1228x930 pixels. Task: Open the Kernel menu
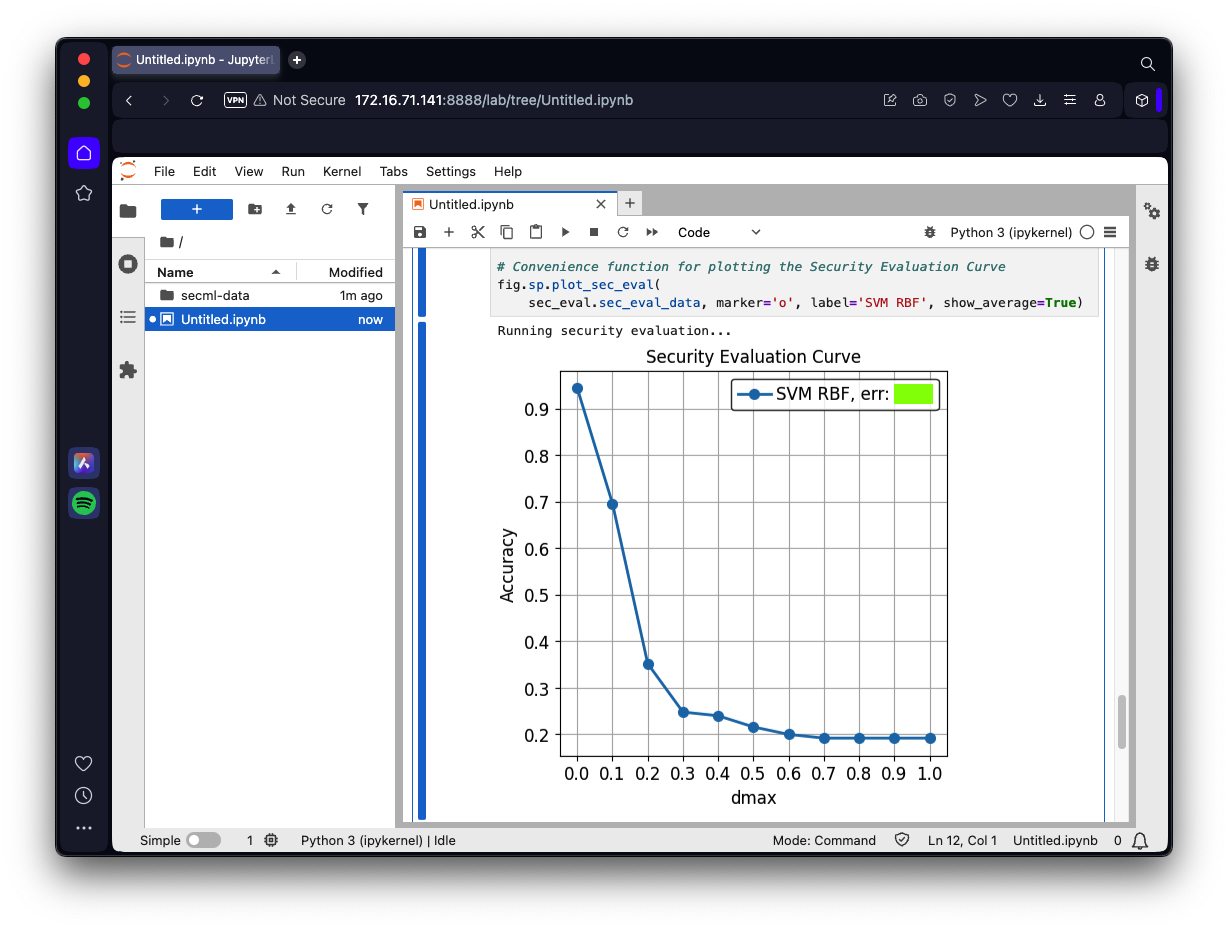coord(342,171)
